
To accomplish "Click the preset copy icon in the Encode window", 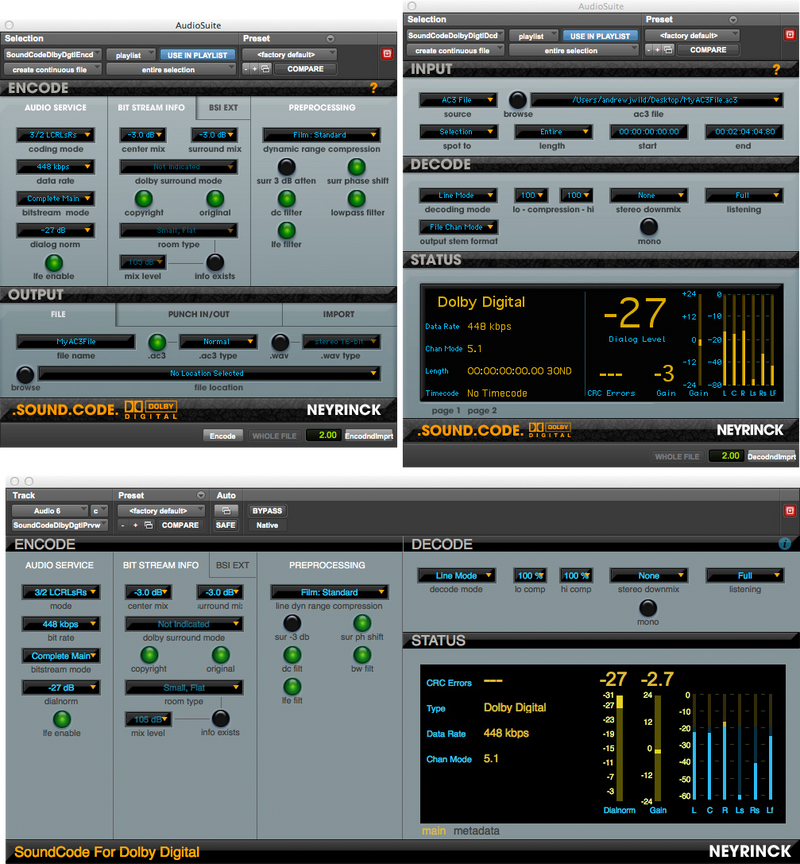I will click(266, 69).
